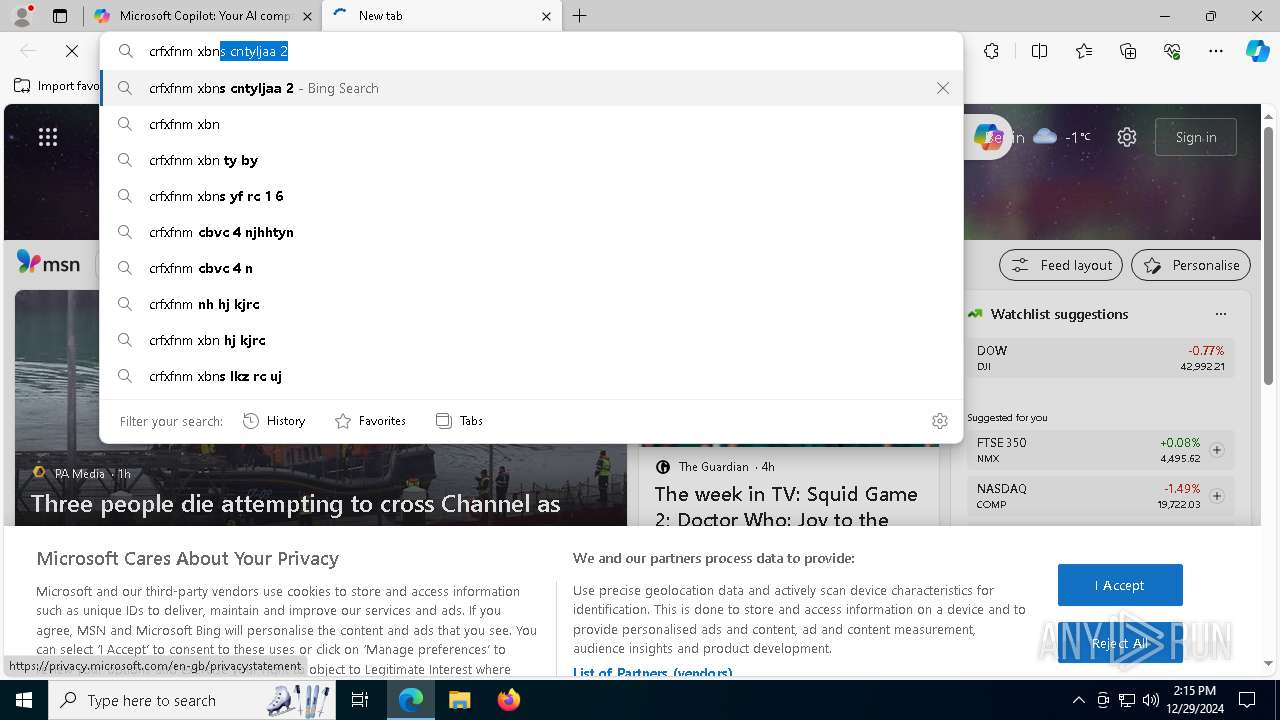Open Task View on the taskbar
This screenshot has height=720, width=1280.
[361, 700]
